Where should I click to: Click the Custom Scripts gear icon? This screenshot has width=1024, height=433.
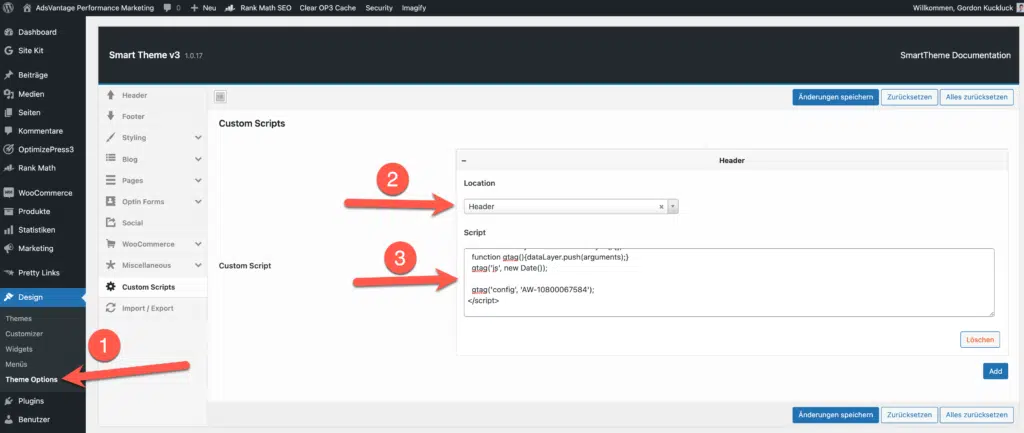pos(110,287)
